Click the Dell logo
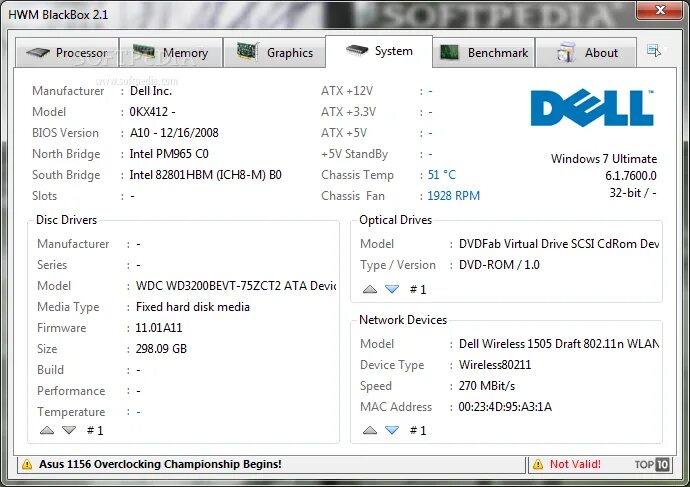Screen dimensions: 690x487 [592, 108]
